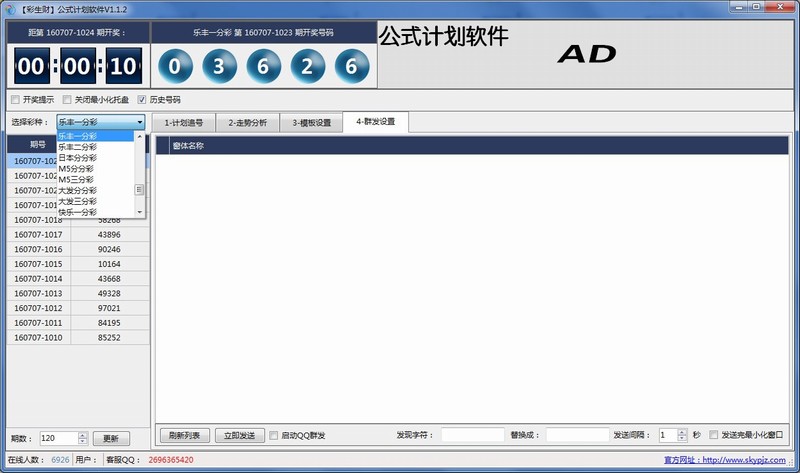Click the fourth lottery ball showing 2
Viewport: 800px width, 473px height.
click(306, 67)
